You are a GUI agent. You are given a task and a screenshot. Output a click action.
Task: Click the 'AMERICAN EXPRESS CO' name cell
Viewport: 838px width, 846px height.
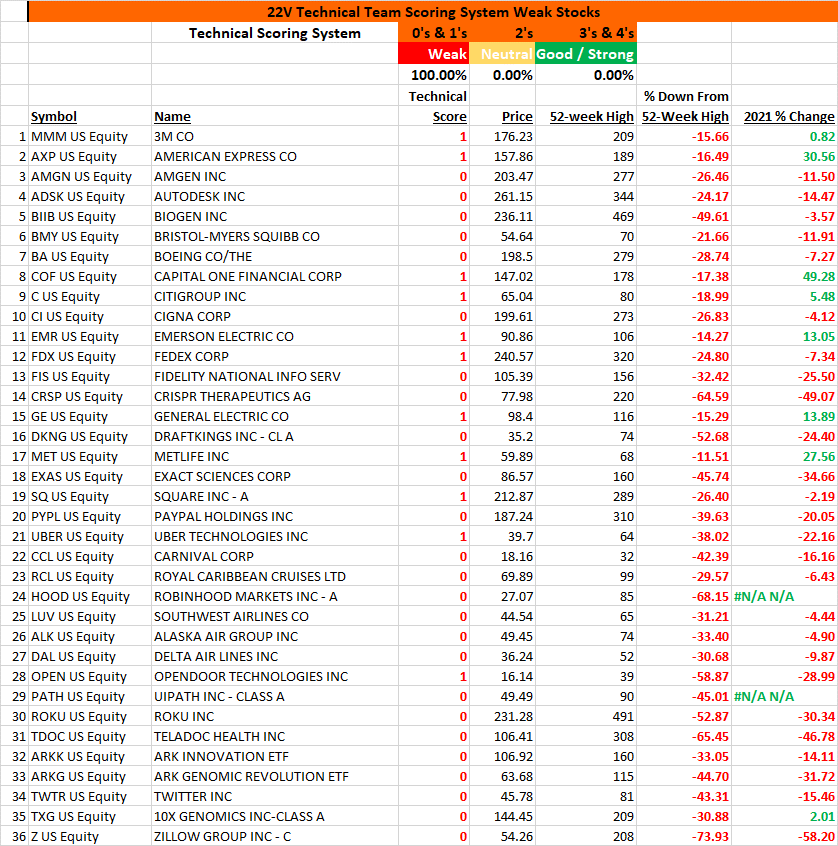pyautogui.click(x=275, y=156)
